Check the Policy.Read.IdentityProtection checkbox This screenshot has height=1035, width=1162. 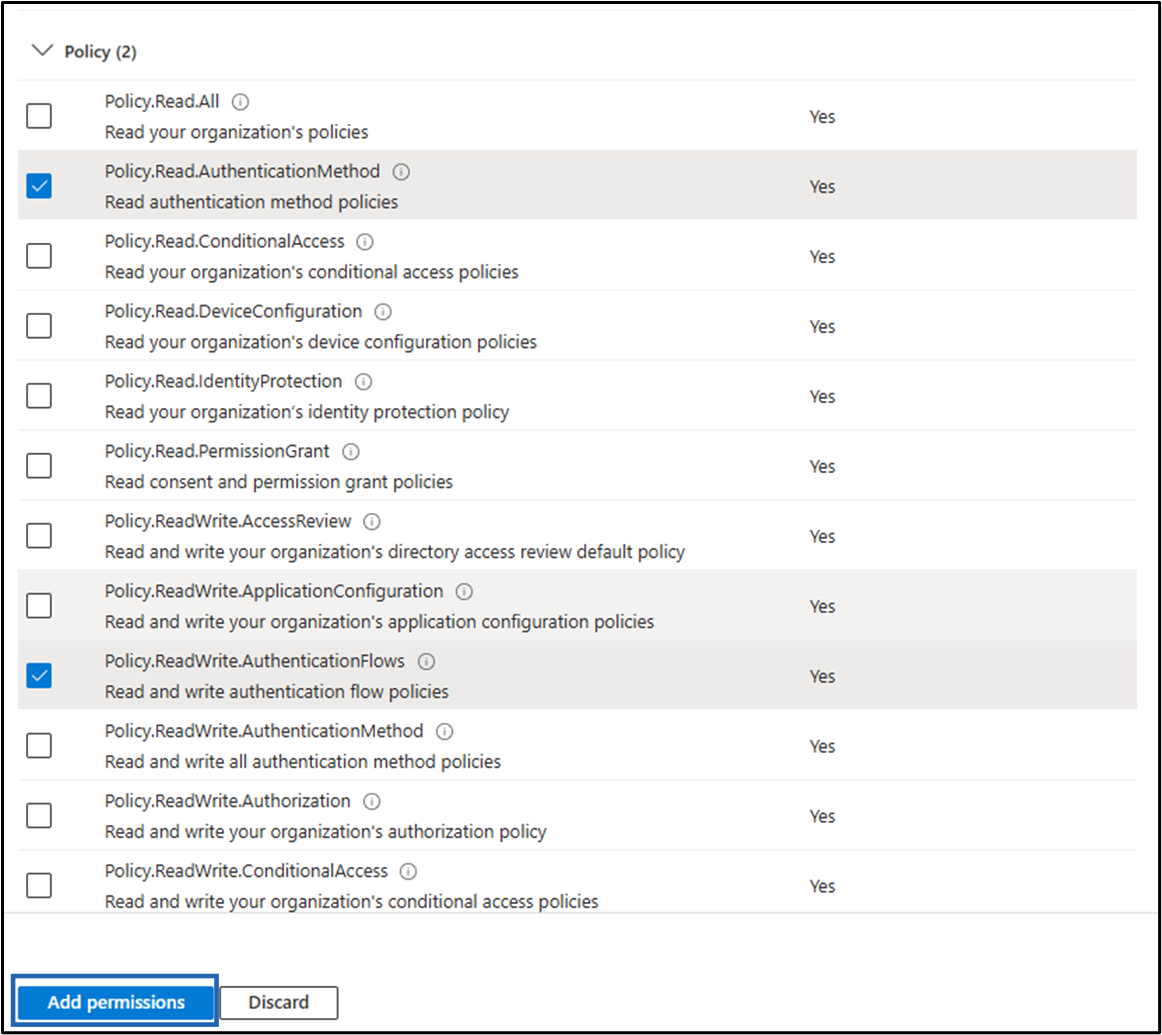[x=39, y=396]
